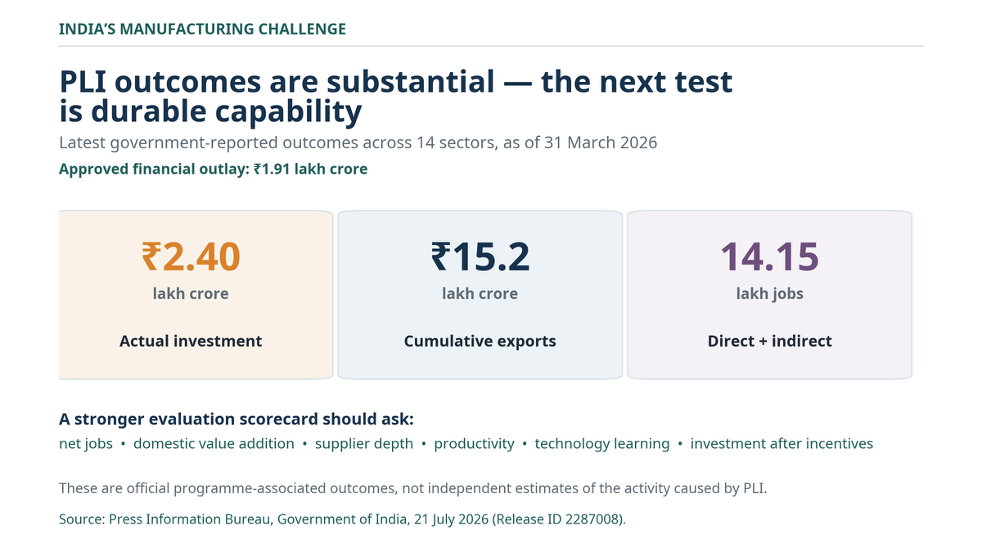Click the supplier depth item
The image size is (983, 554).
pyautogui.click(x=364, y=444)
